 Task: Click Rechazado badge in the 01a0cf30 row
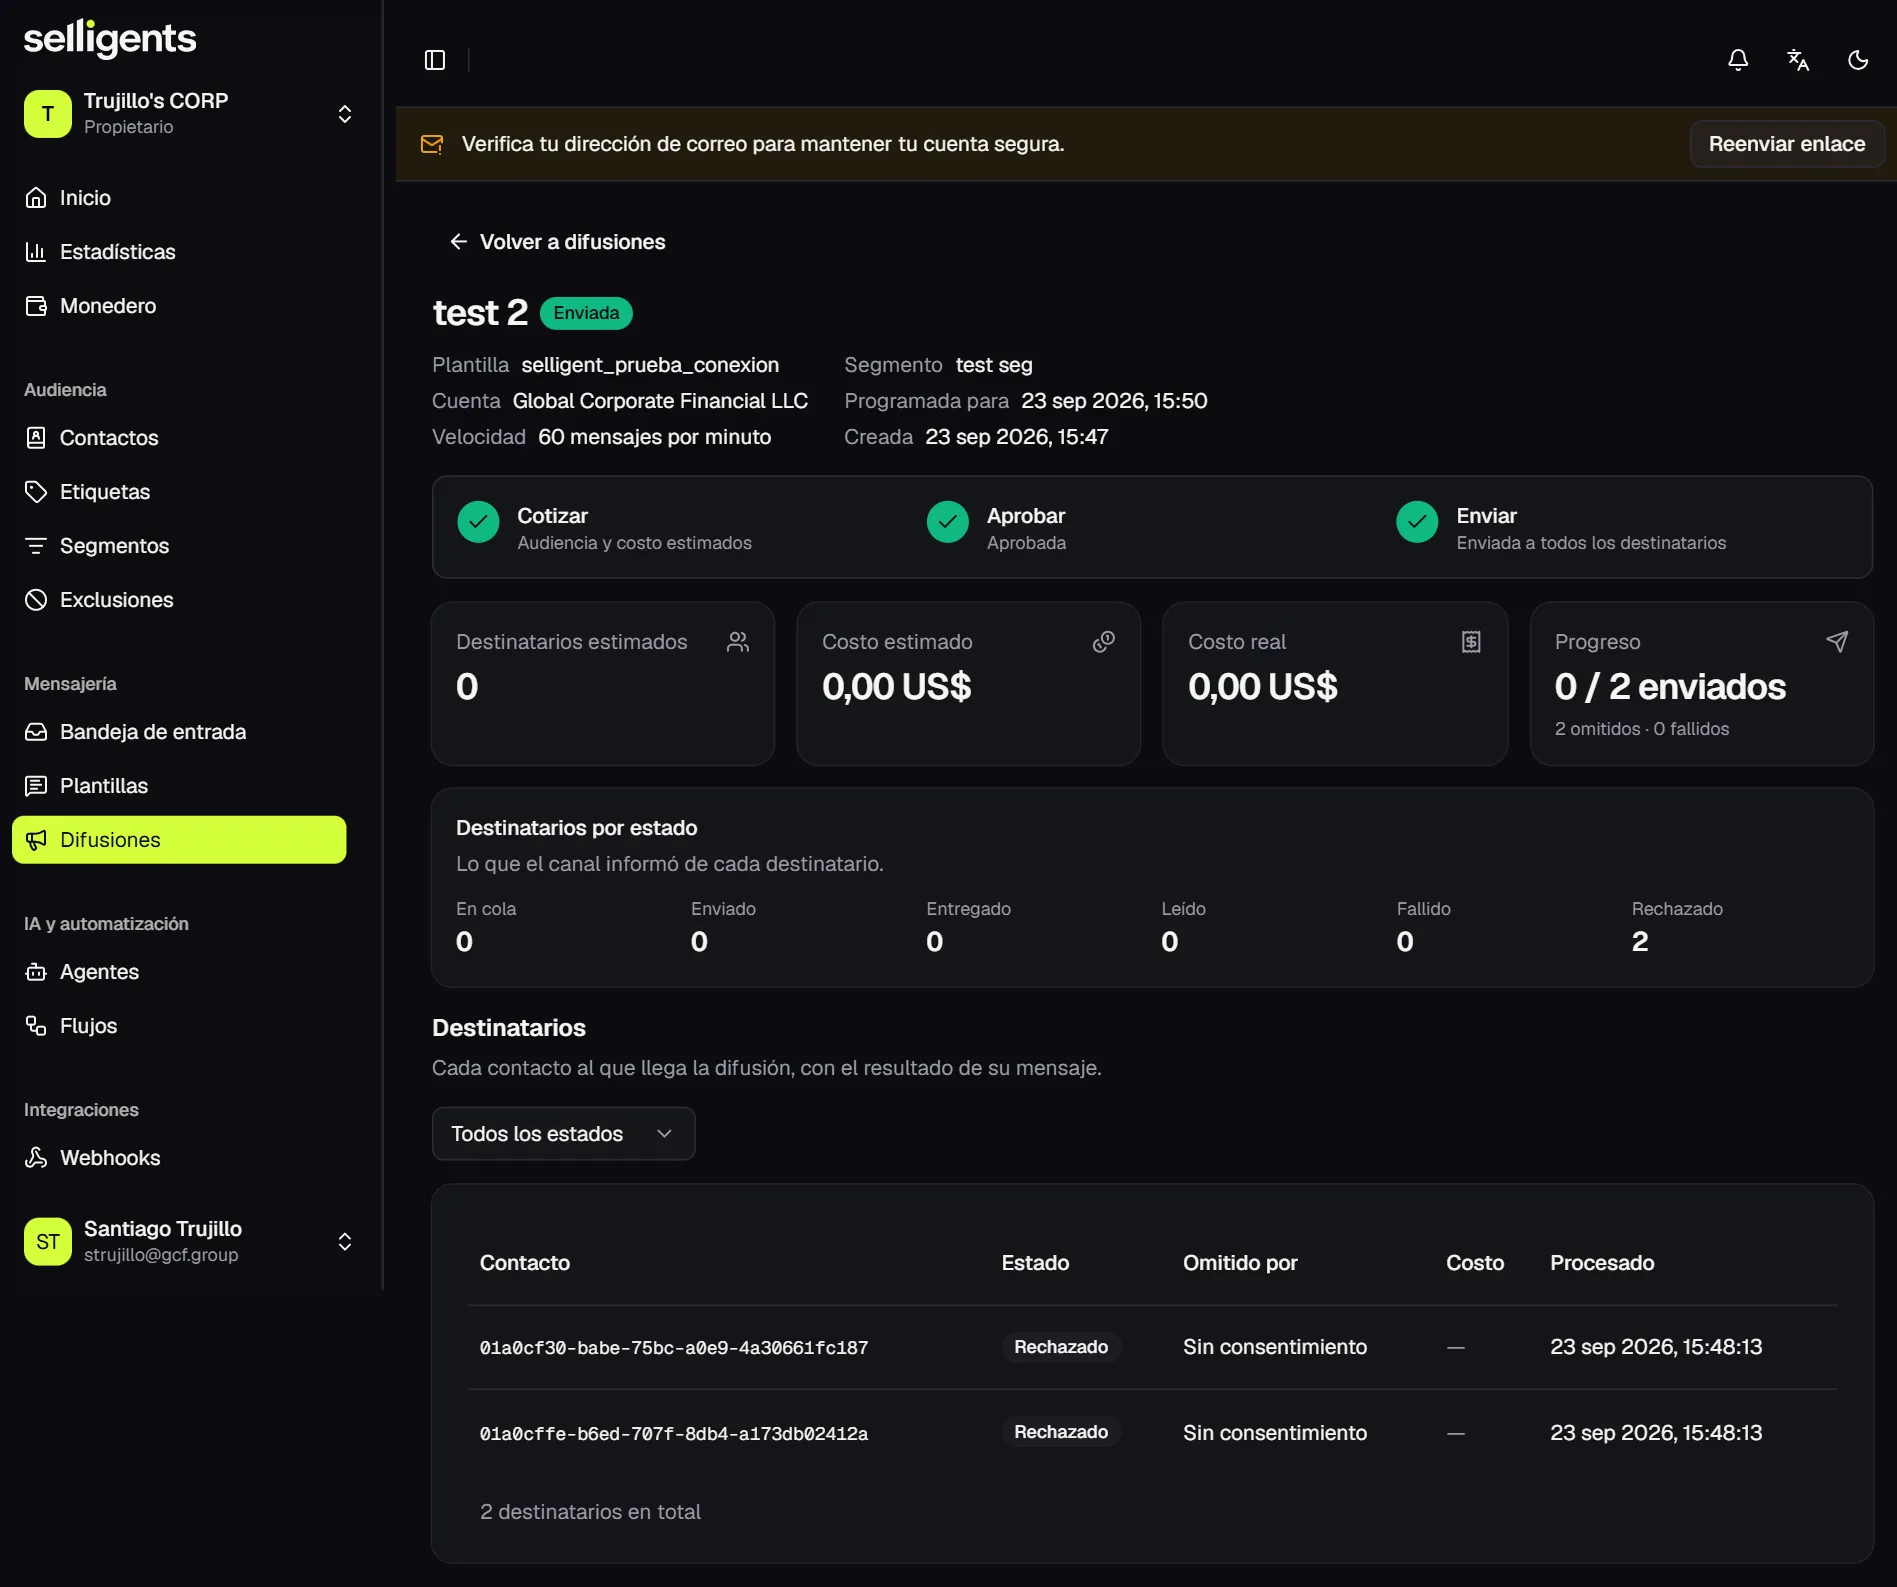tap(1061, 1347)
